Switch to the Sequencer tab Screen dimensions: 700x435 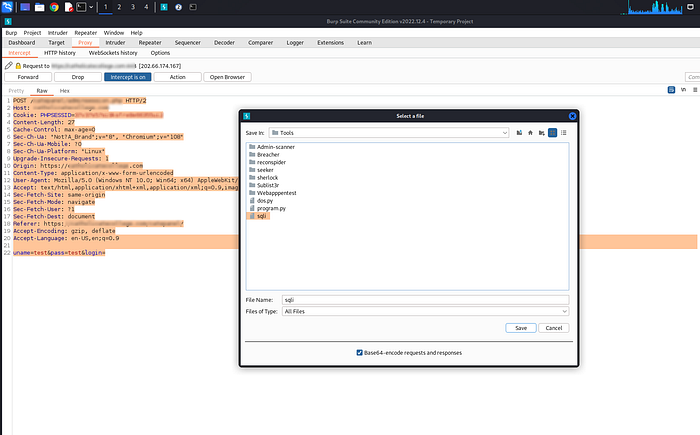pyautogui.click(x=188, y=42)
